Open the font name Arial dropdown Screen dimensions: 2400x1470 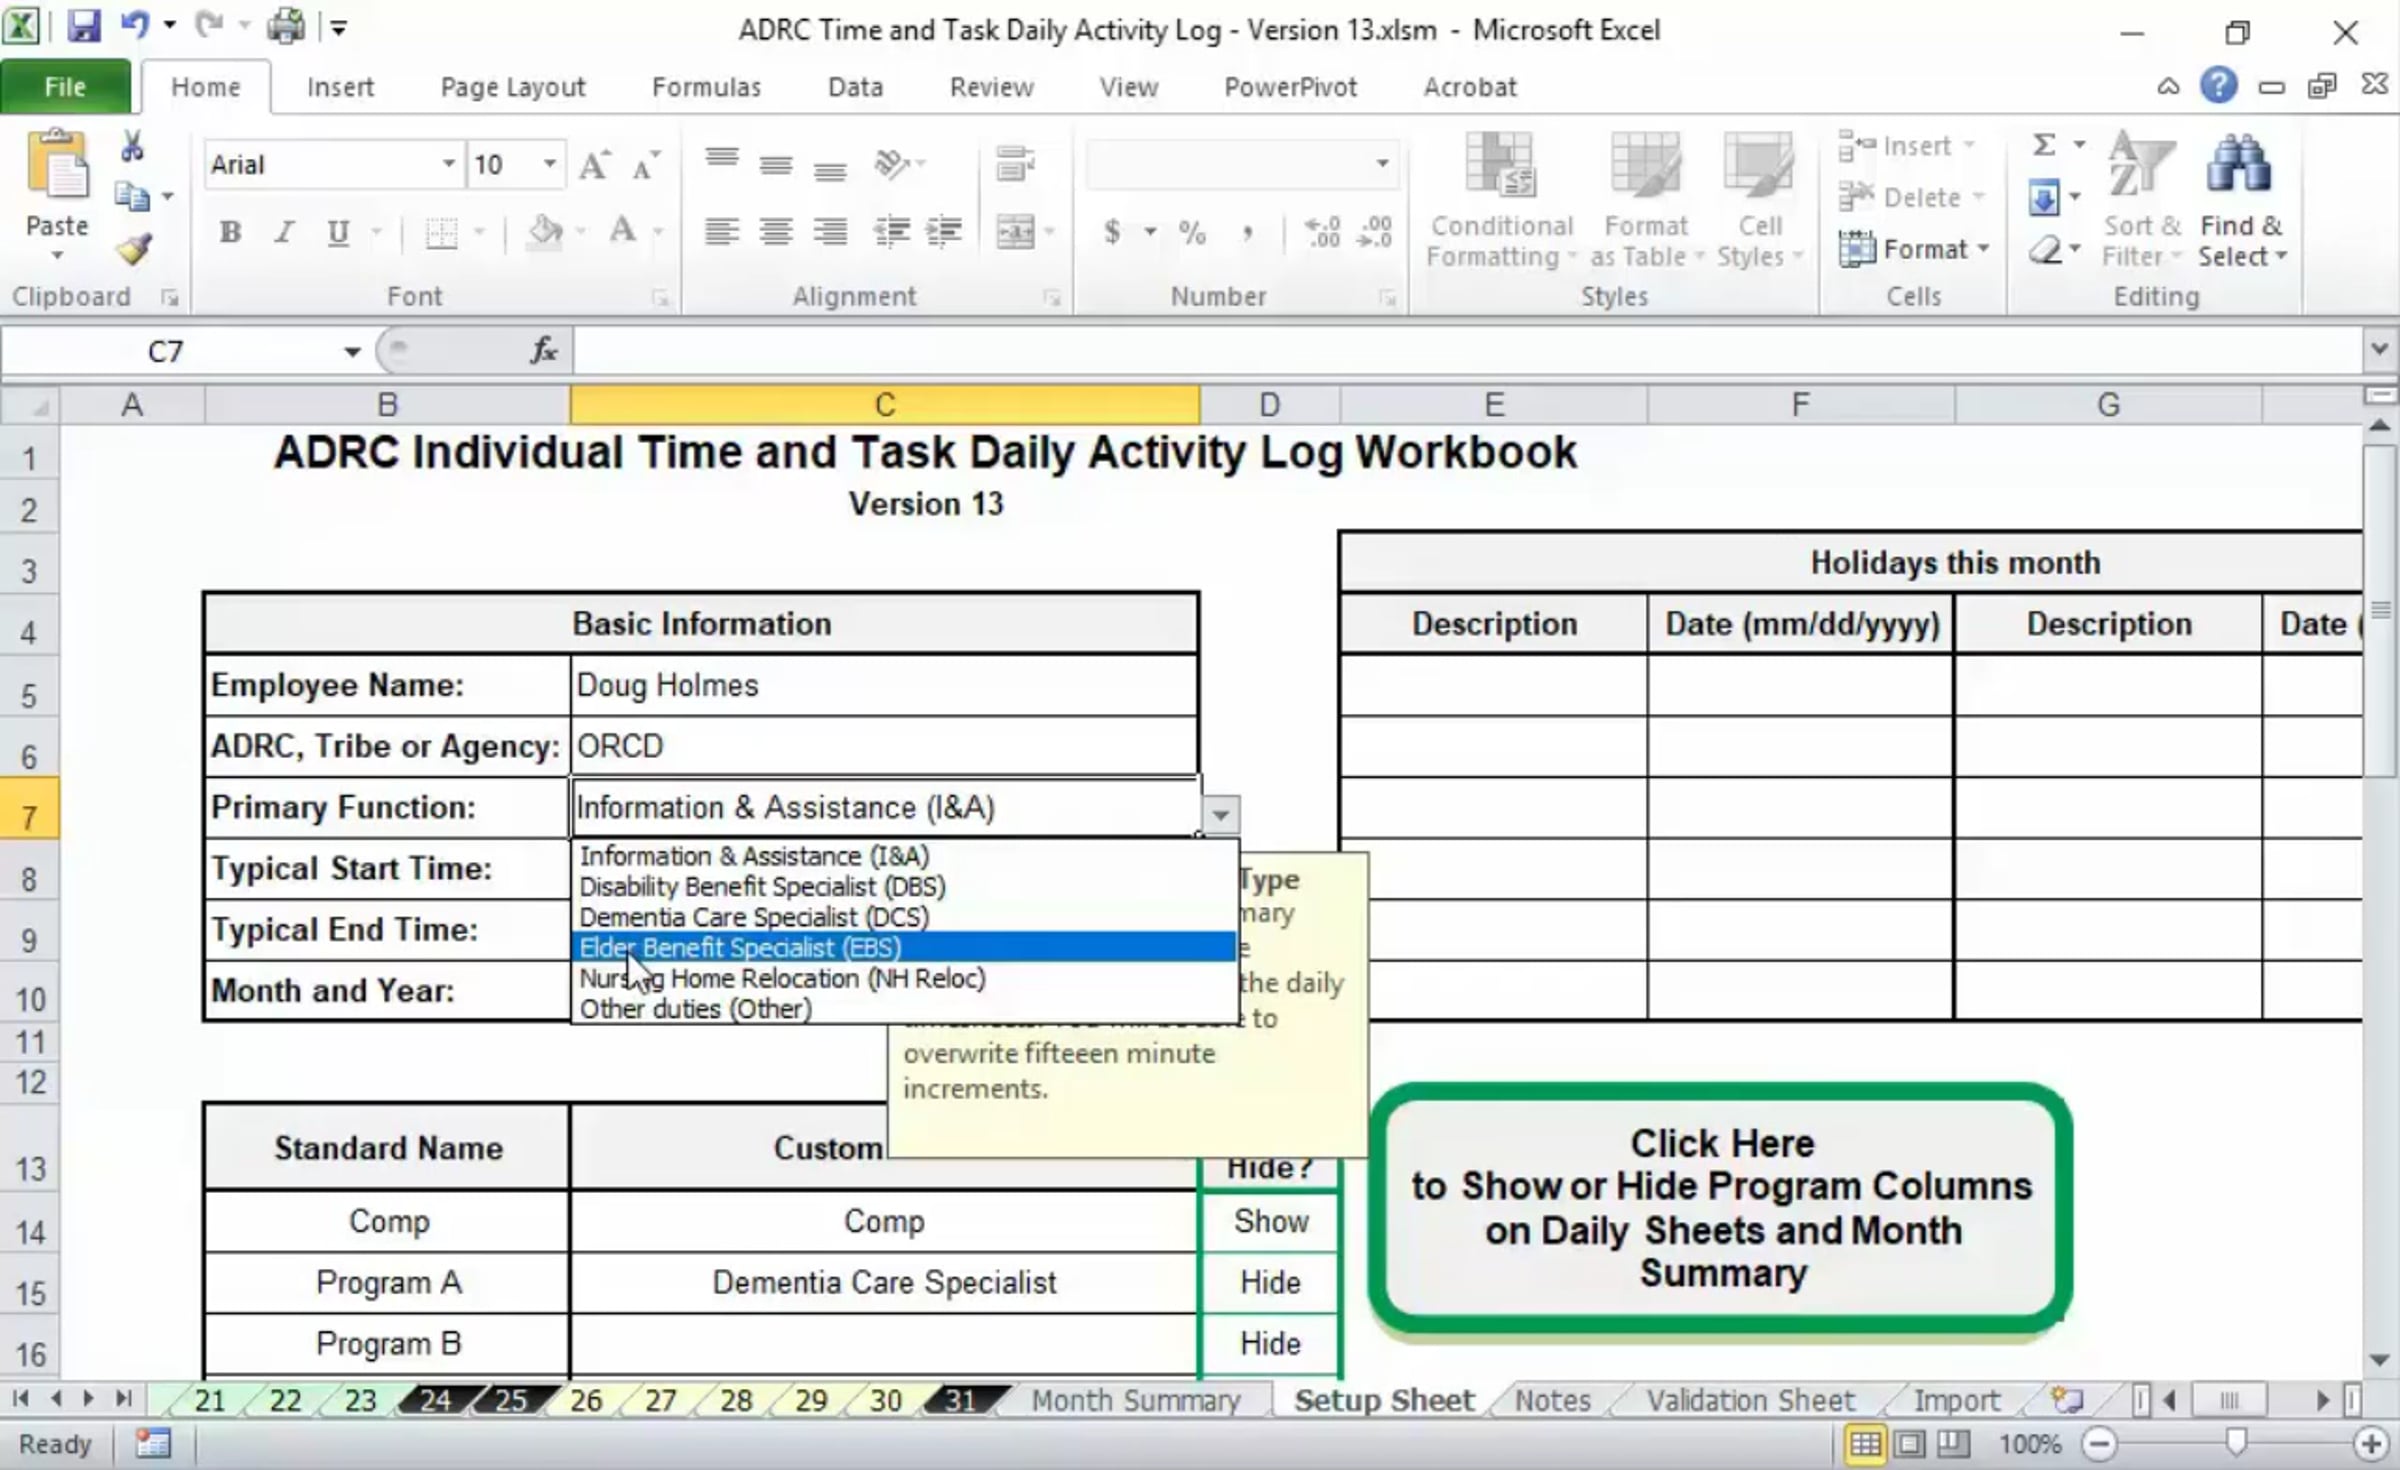[x=448, y=164]
